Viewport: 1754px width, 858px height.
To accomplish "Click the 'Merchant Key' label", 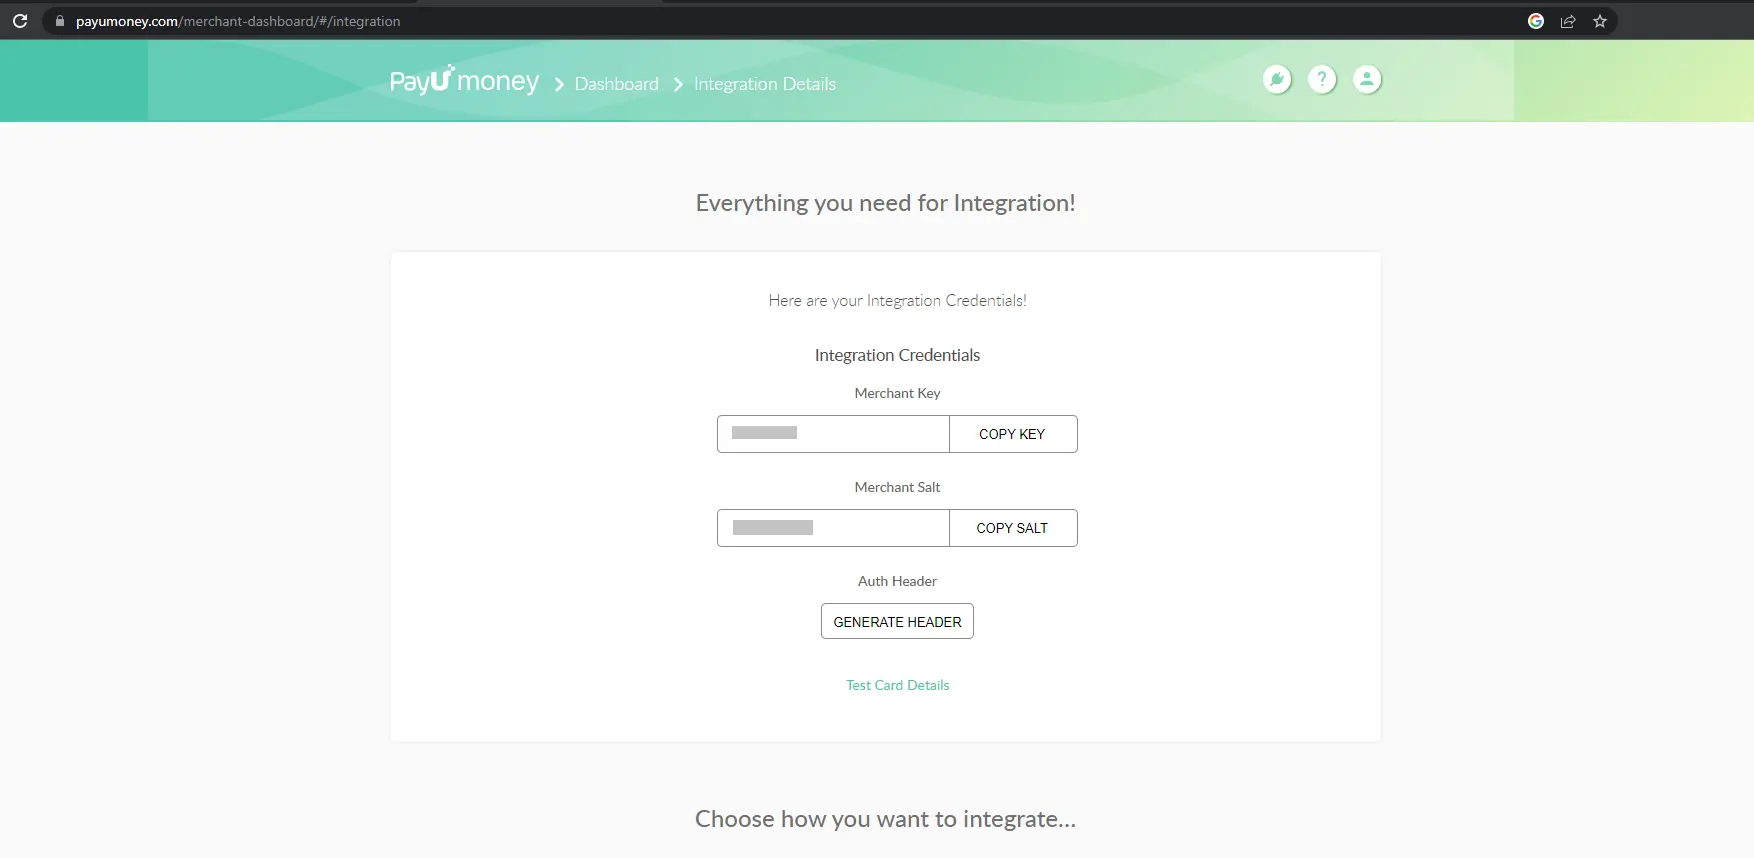I will 897,393.
